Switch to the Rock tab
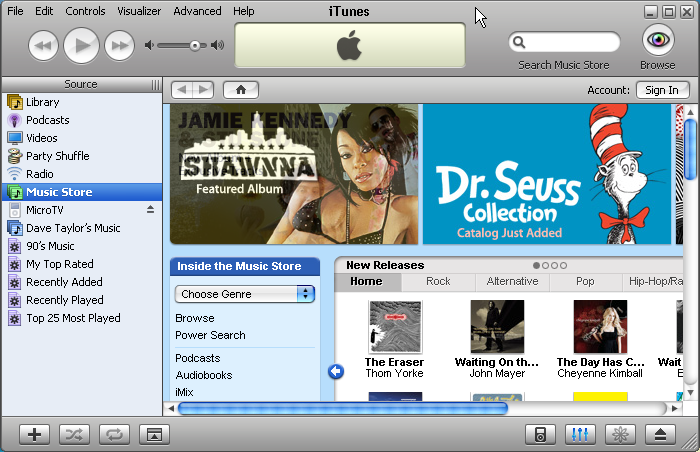Viewport: 700px width, 452px height. (x=438, y=281)
